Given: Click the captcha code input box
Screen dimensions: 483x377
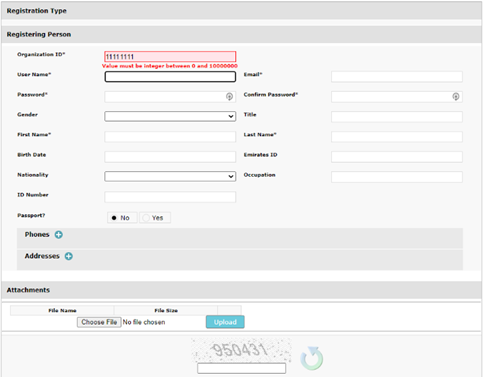Looking at the screenshot, I should (x=241, y=368).
